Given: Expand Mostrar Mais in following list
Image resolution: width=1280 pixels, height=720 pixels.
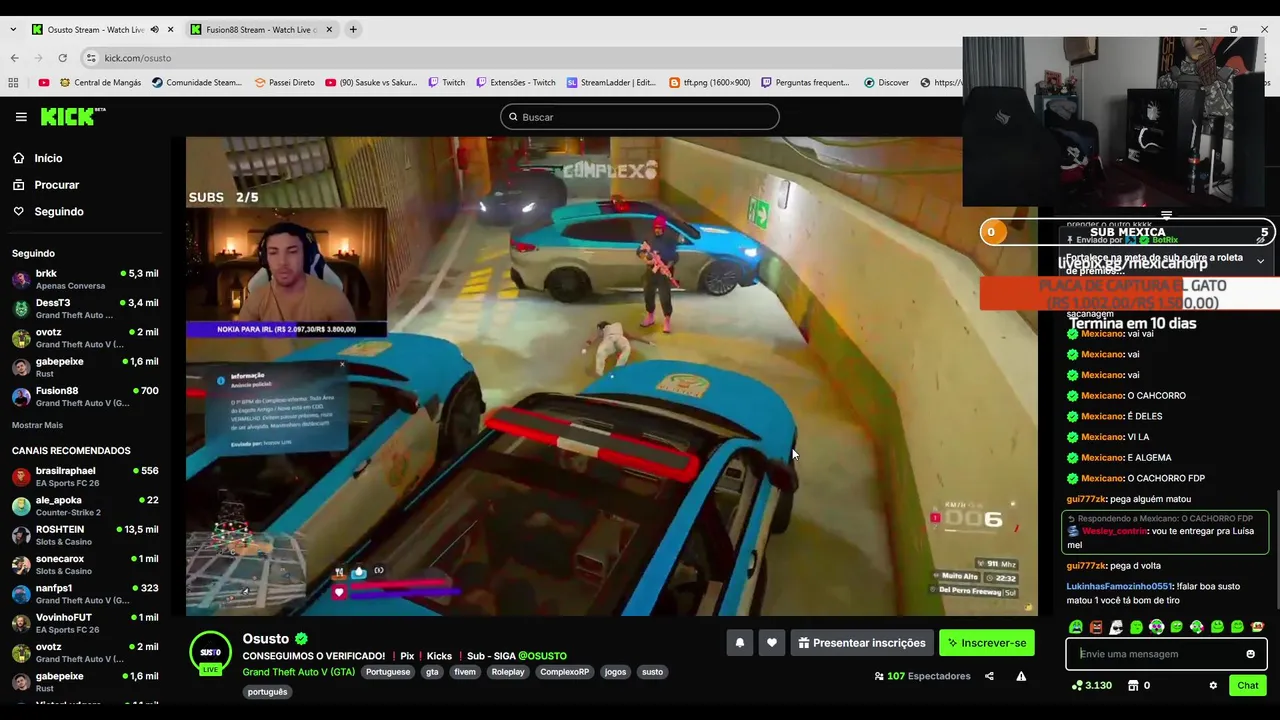Looking at the screenshot, I should point(37,425).
